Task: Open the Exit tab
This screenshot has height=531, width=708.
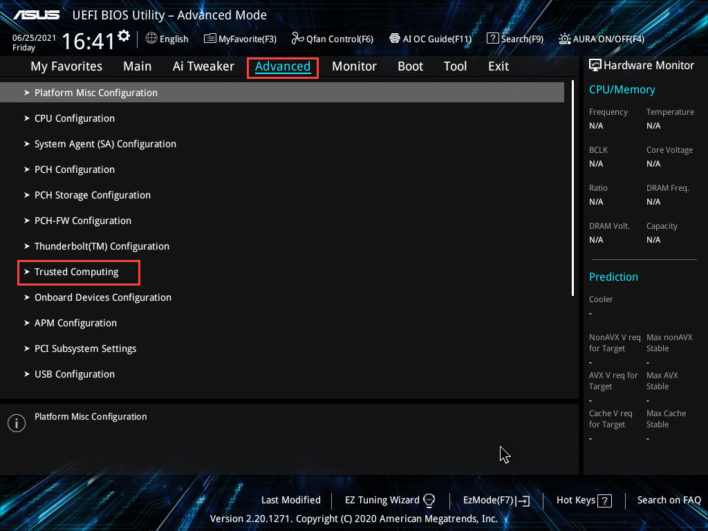Action: point(498,66)
